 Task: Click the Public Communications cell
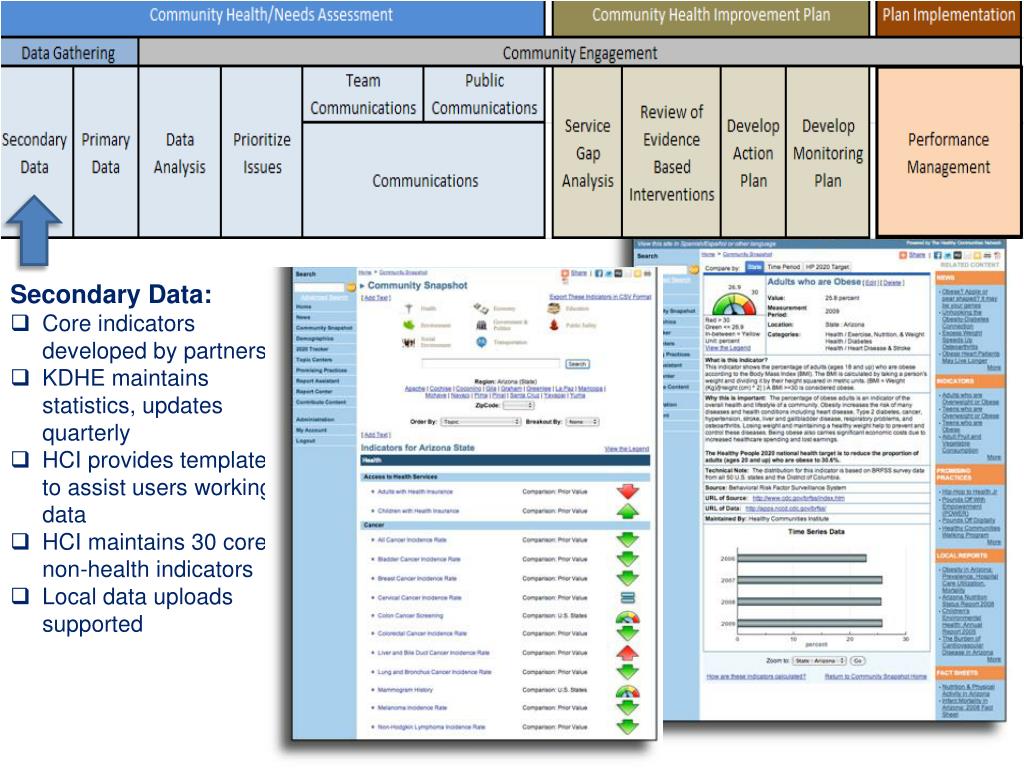[x=484, y=94]
